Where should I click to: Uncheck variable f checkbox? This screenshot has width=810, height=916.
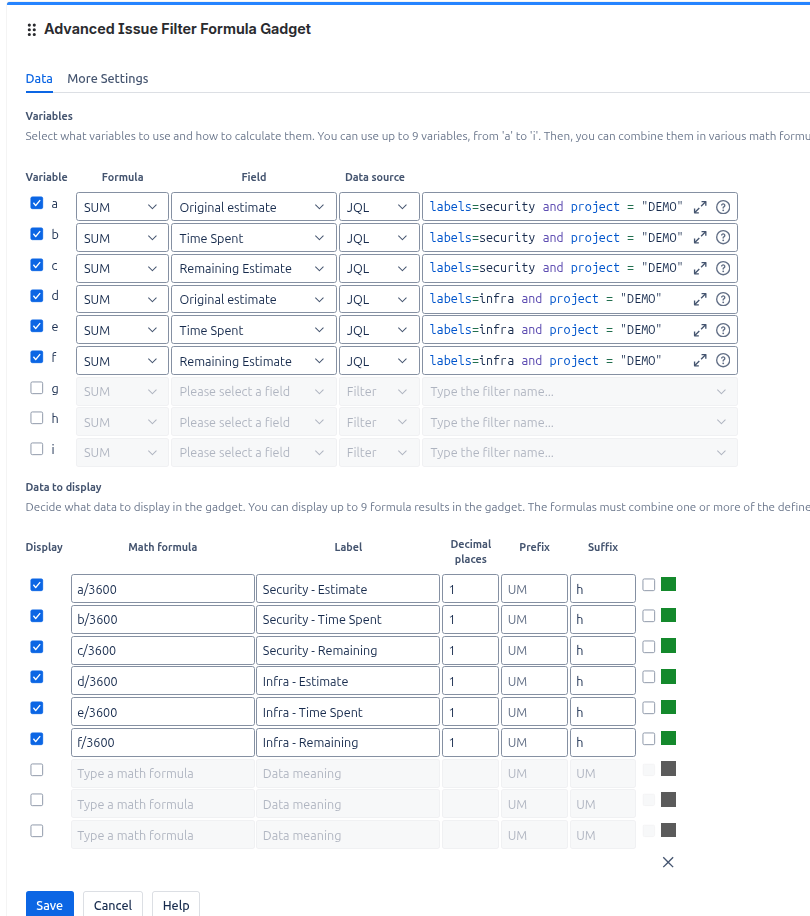tap(37, 357)
